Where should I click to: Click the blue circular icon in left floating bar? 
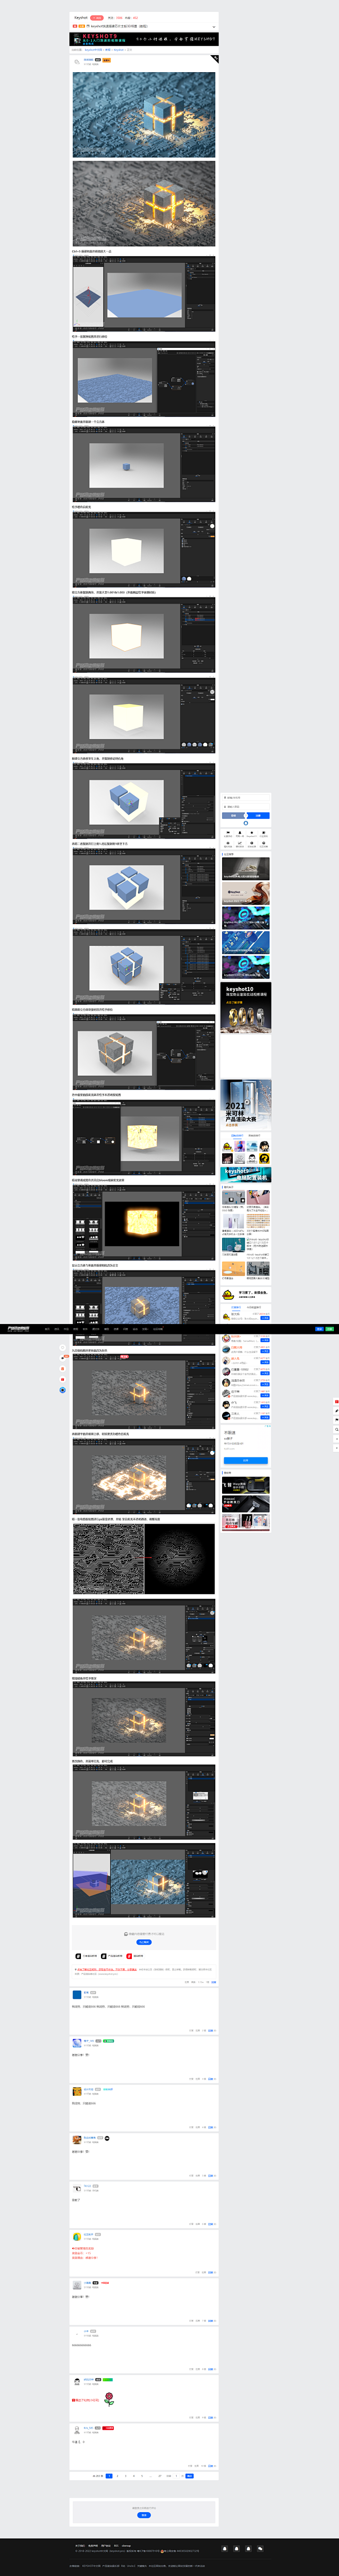(63, 1390)
